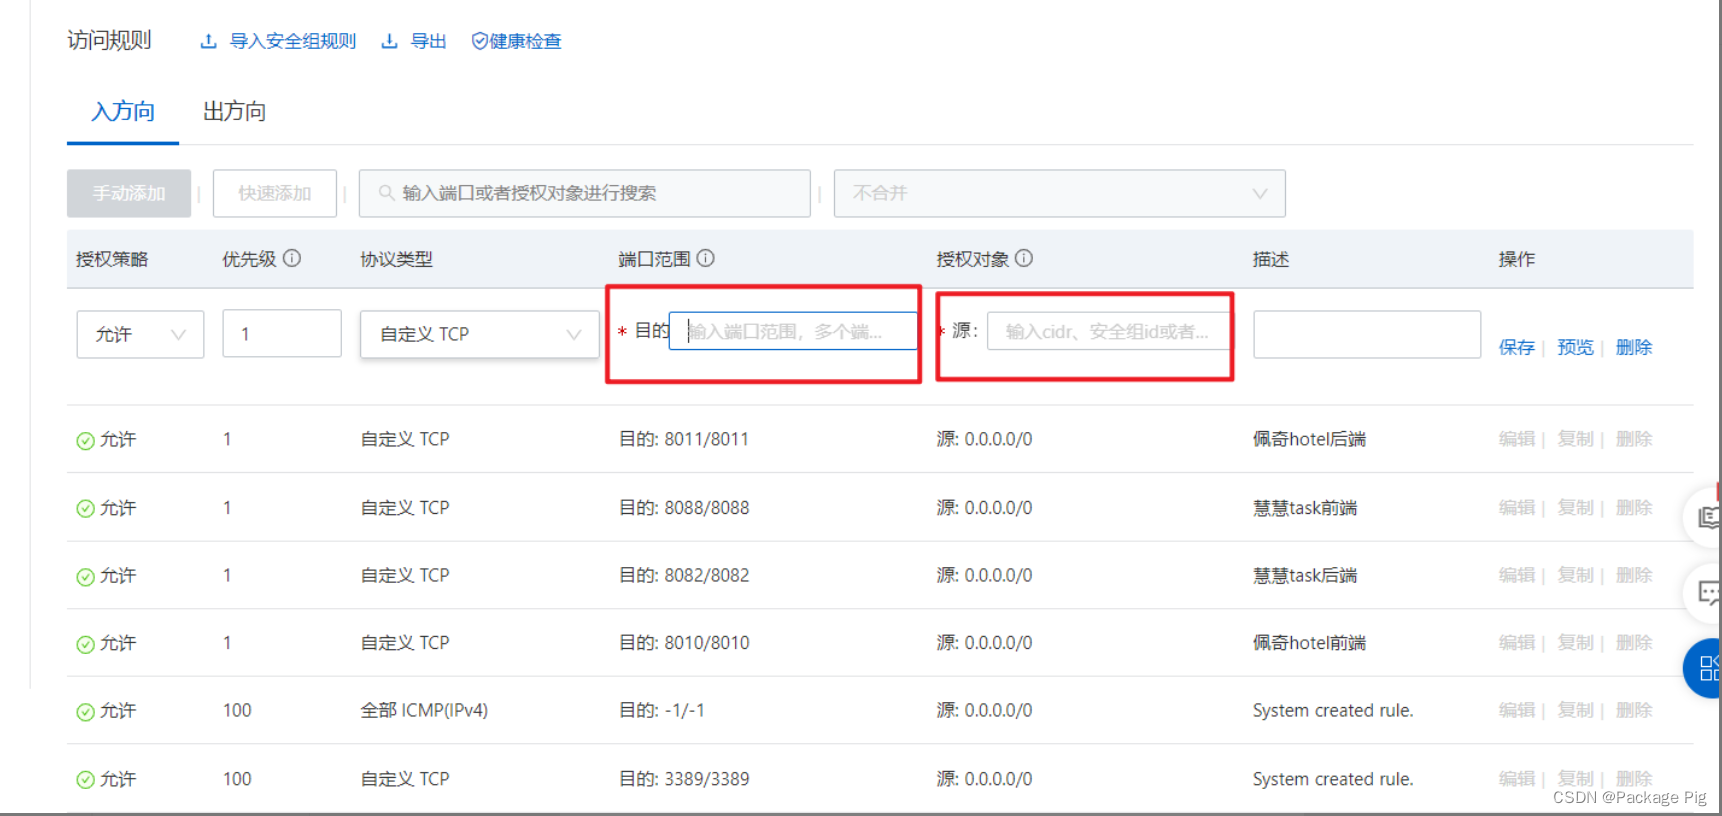This screenshot has width=1722, height=816.
Task: Click 编辑 in the 佩奇hotel后端 row
Action: pyautogui.click(x=1516, y=439)
